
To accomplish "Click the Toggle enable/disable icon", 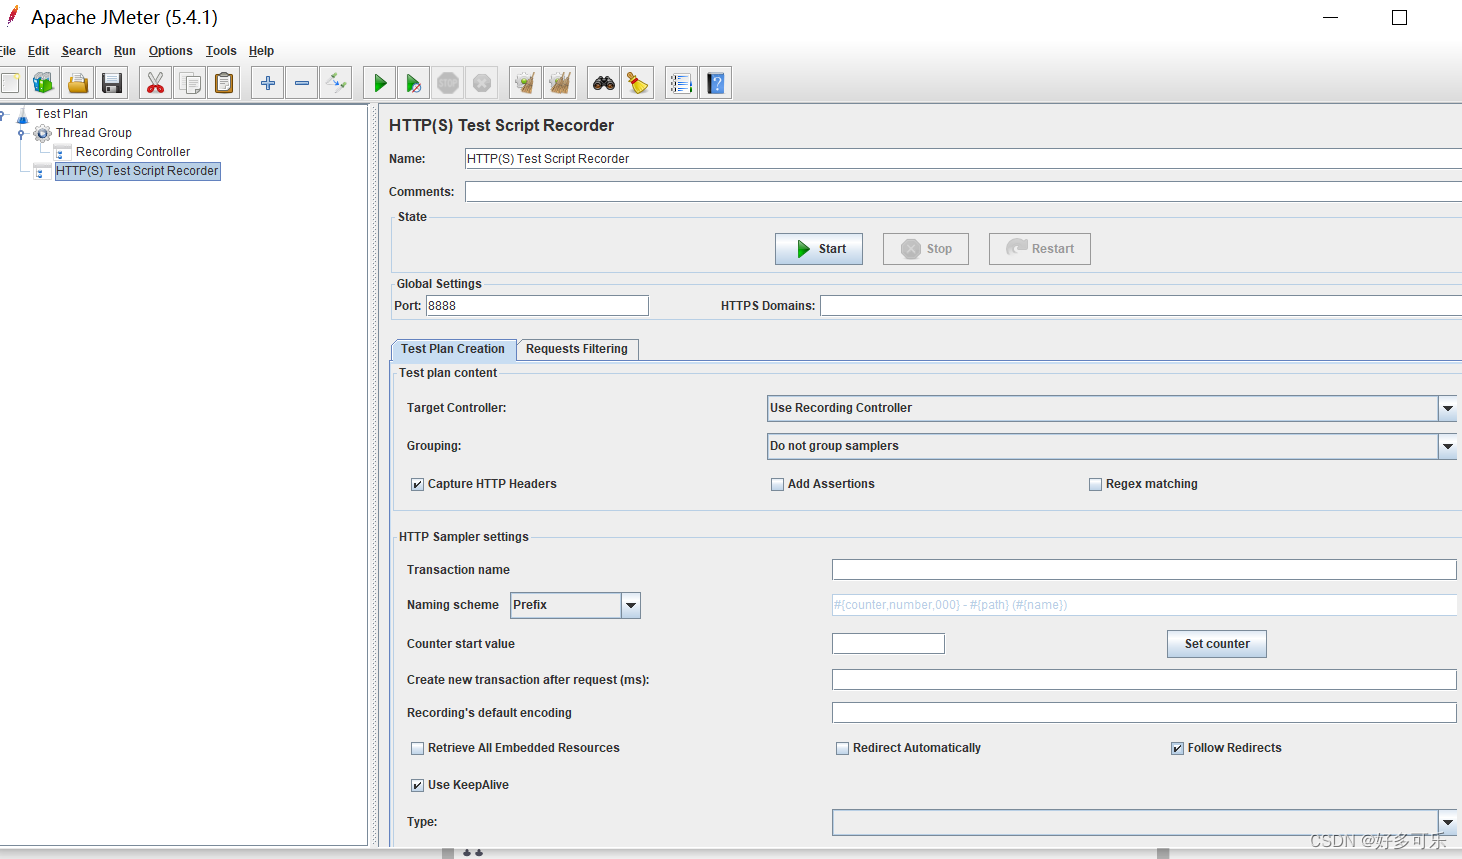I will (336, 83).
